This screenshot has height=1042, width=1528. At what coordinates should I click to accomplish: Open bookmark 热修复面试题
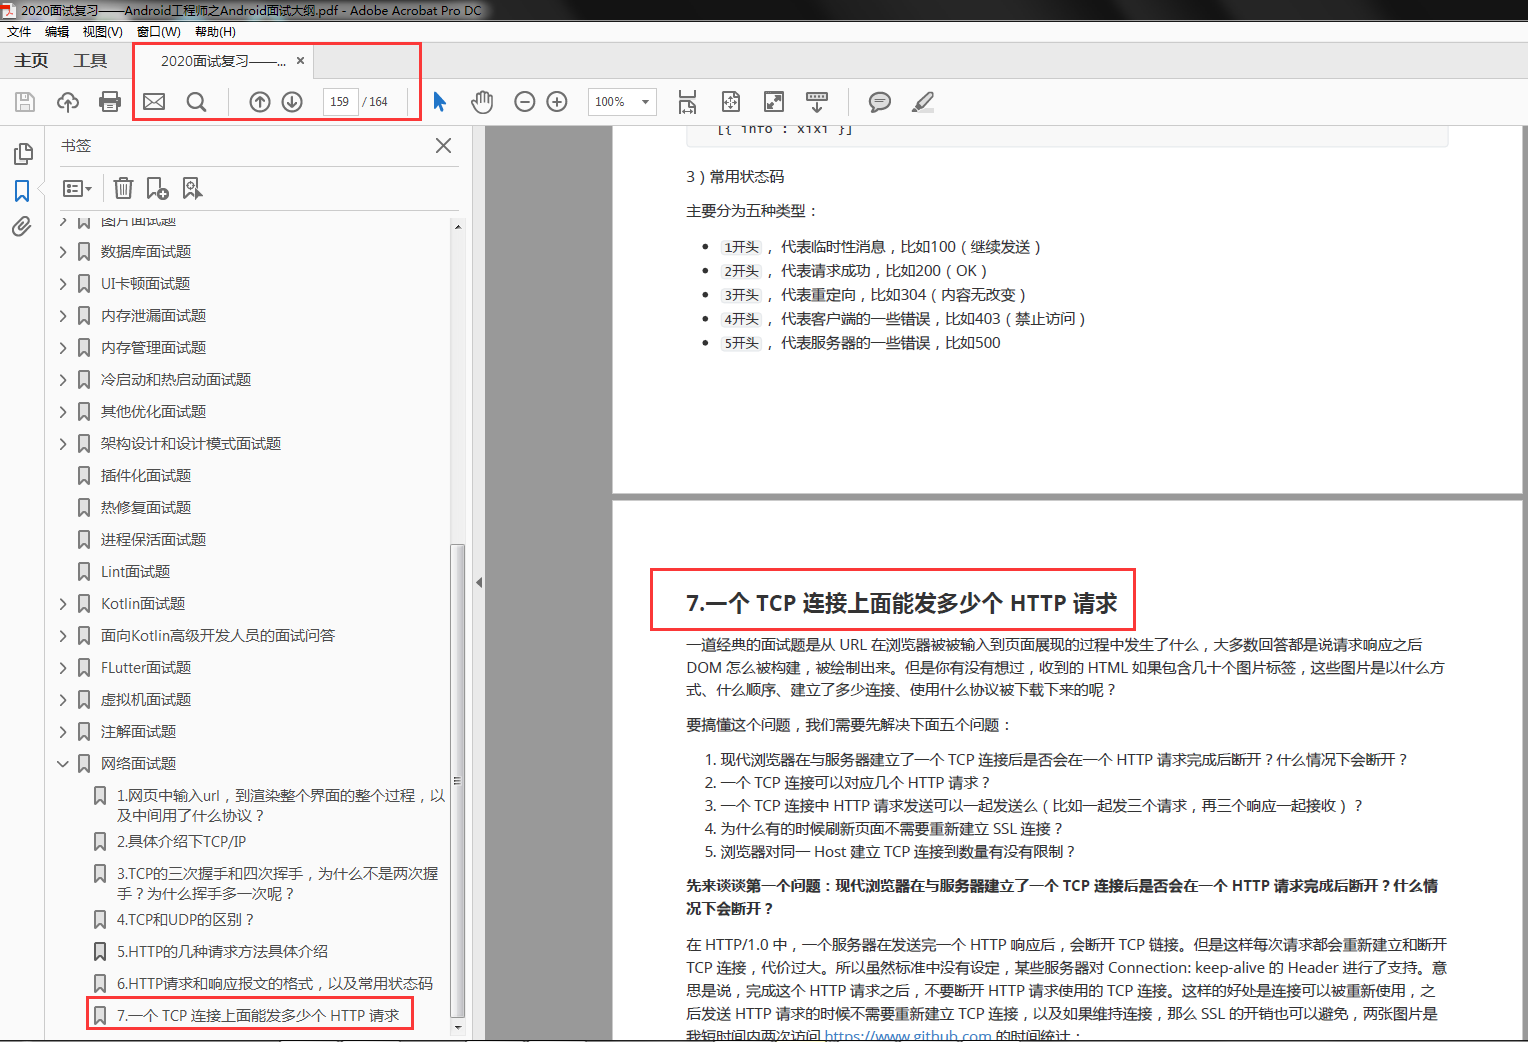pos(146,508)
